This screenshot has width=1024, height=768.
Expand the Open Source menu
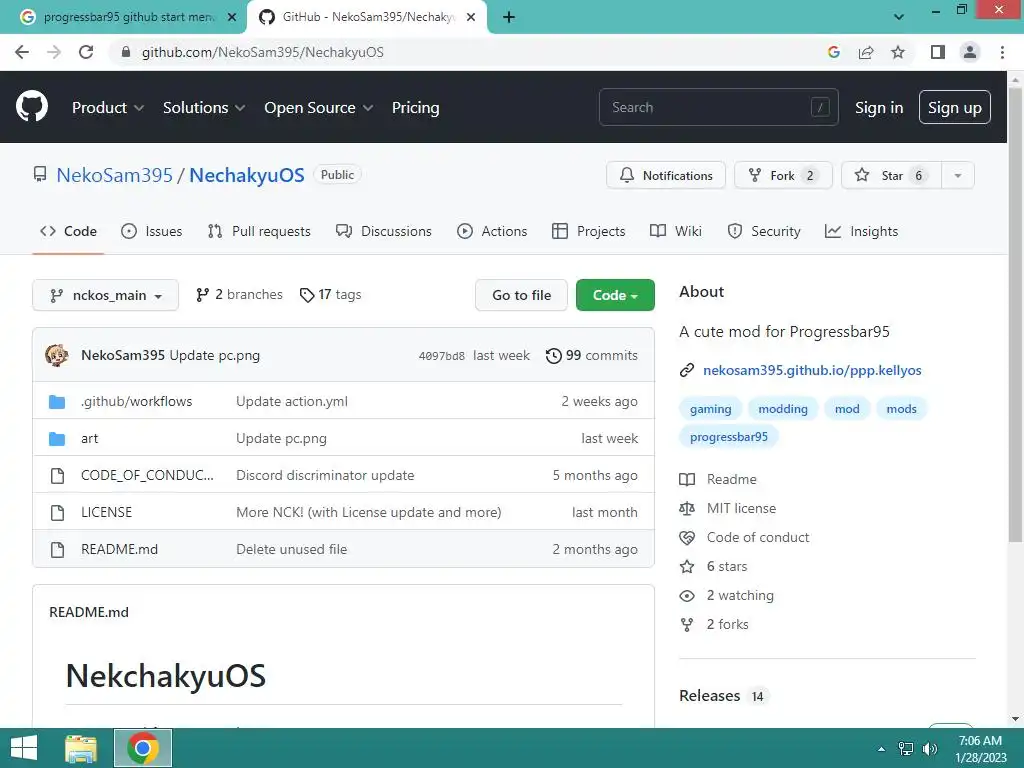319,107
